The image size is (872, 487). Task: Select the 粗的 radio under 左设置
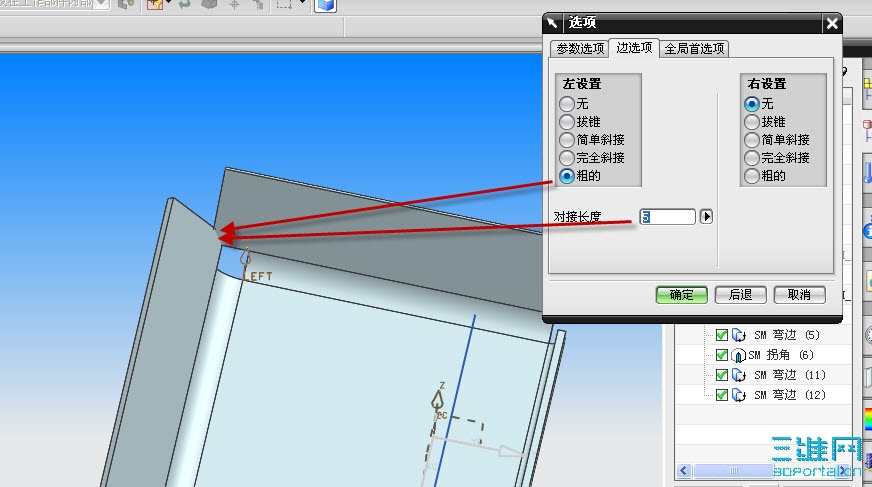point(567,176)
